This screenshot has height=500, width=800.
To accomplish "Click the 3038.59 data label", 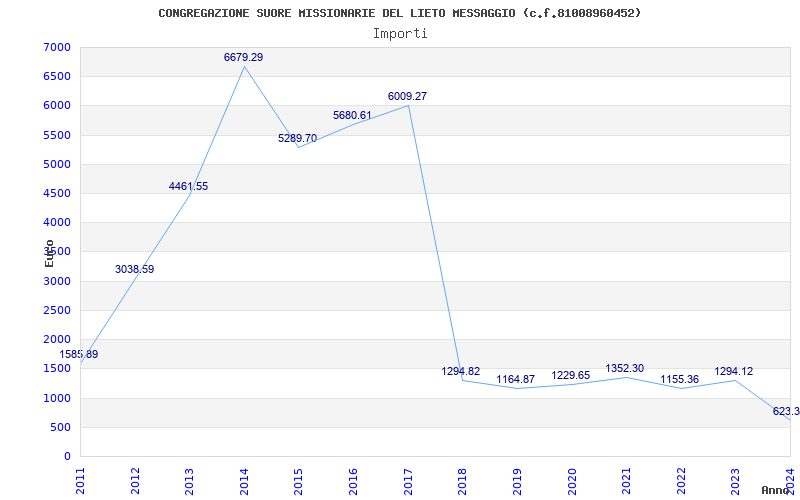I will coord(134,269).
